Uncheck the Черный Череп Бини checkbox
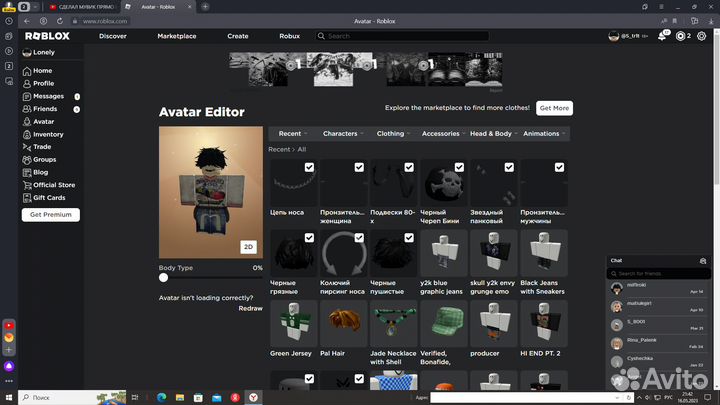Image resolution: width=720 pixels, height=405 pixels. click(459, 167)
